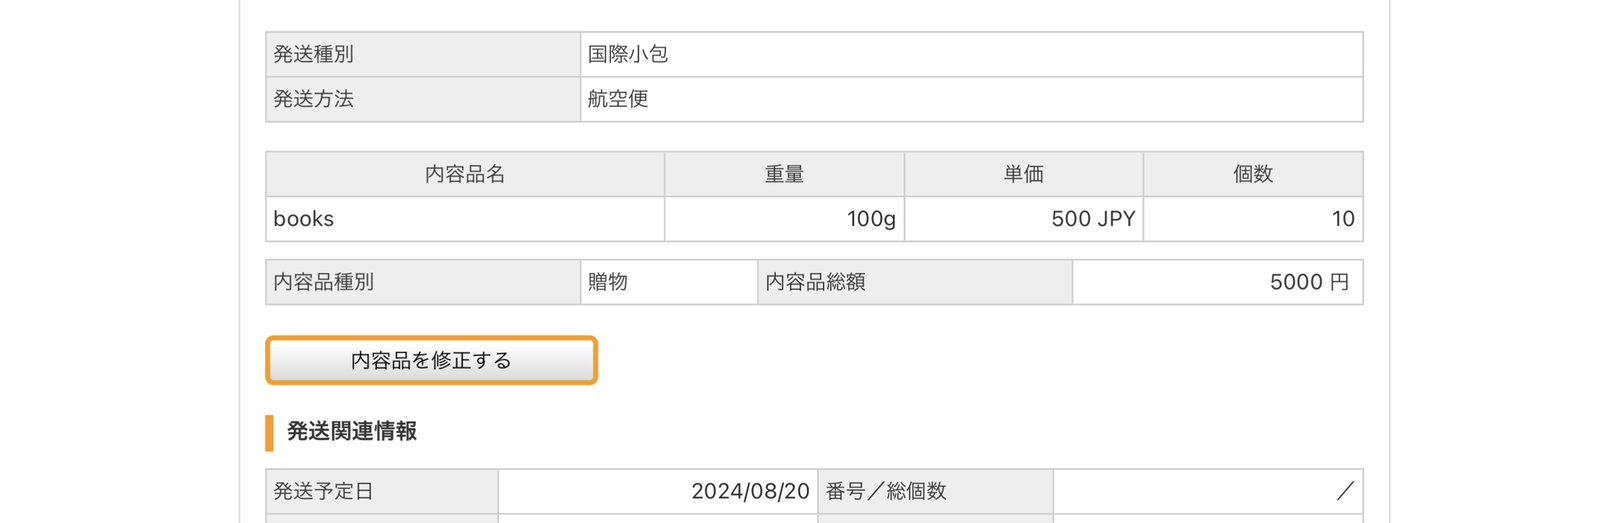Click the 個数 column header
Image resolution: width=1600 pixels, height=523 pixels.
(x=1253, y=174)
